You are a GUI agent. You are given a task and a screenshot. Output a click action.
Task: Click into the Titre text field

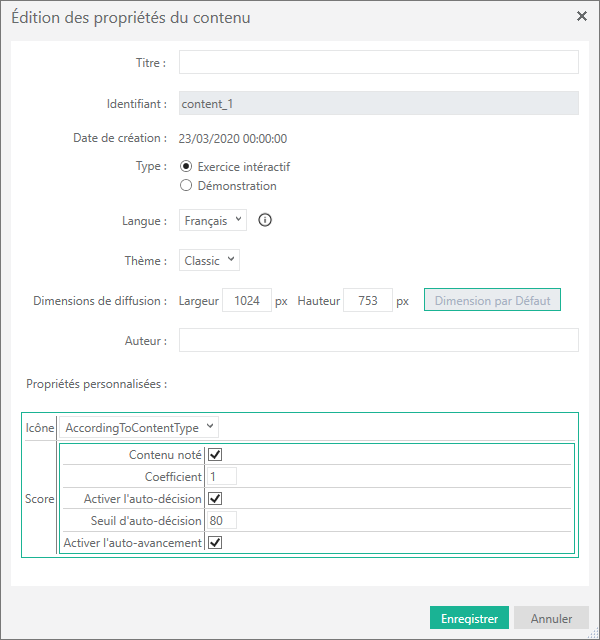pyautogui.click(x=378, y=63)
